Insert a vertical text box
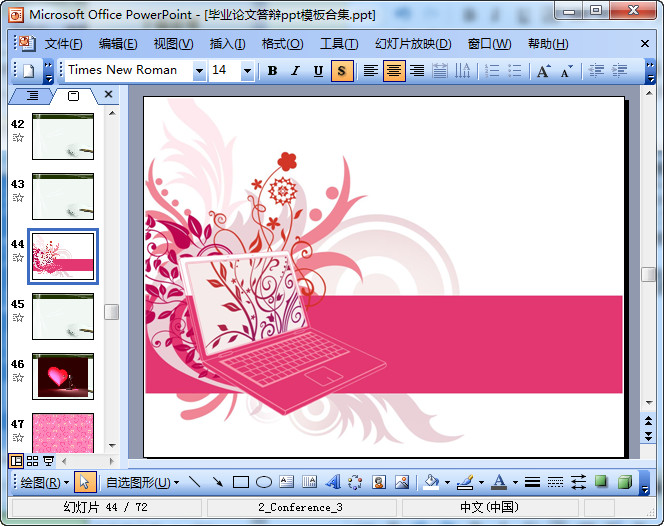The height and width of the screenshot is (526, 664). point(310,482)
